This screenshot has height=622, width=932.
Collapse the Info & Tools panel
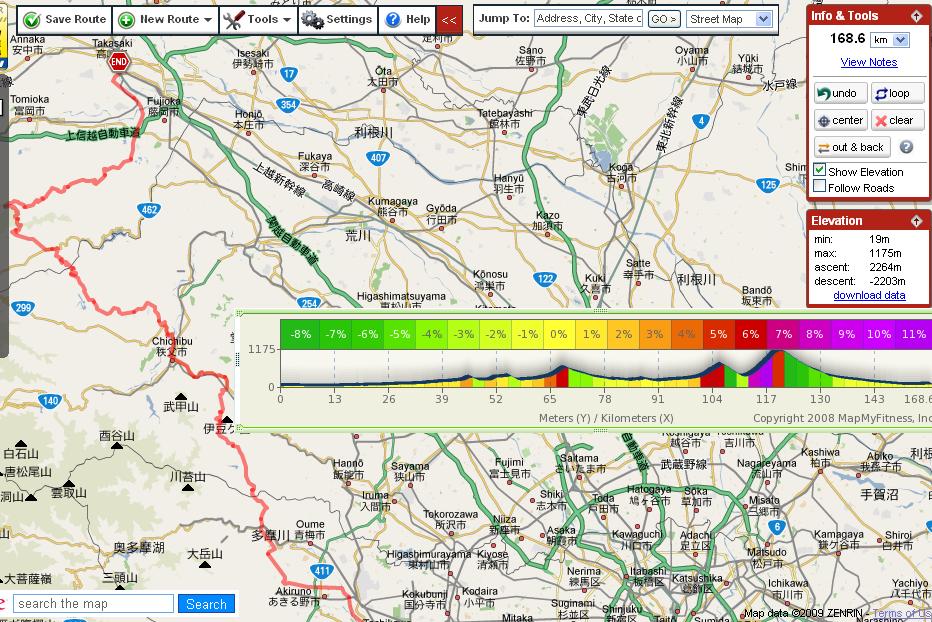click(x=917, y=16)
